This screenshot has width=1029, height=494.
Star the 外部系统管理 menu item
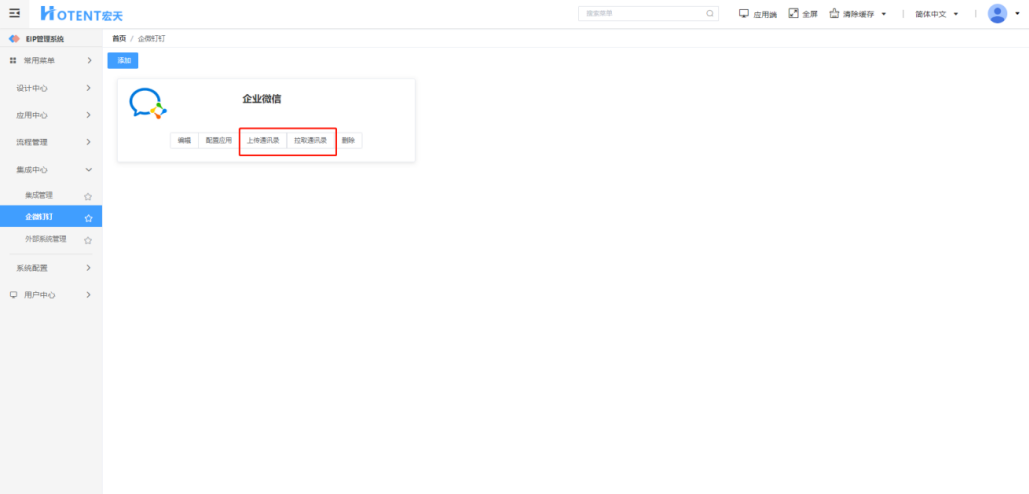(88, 240)
